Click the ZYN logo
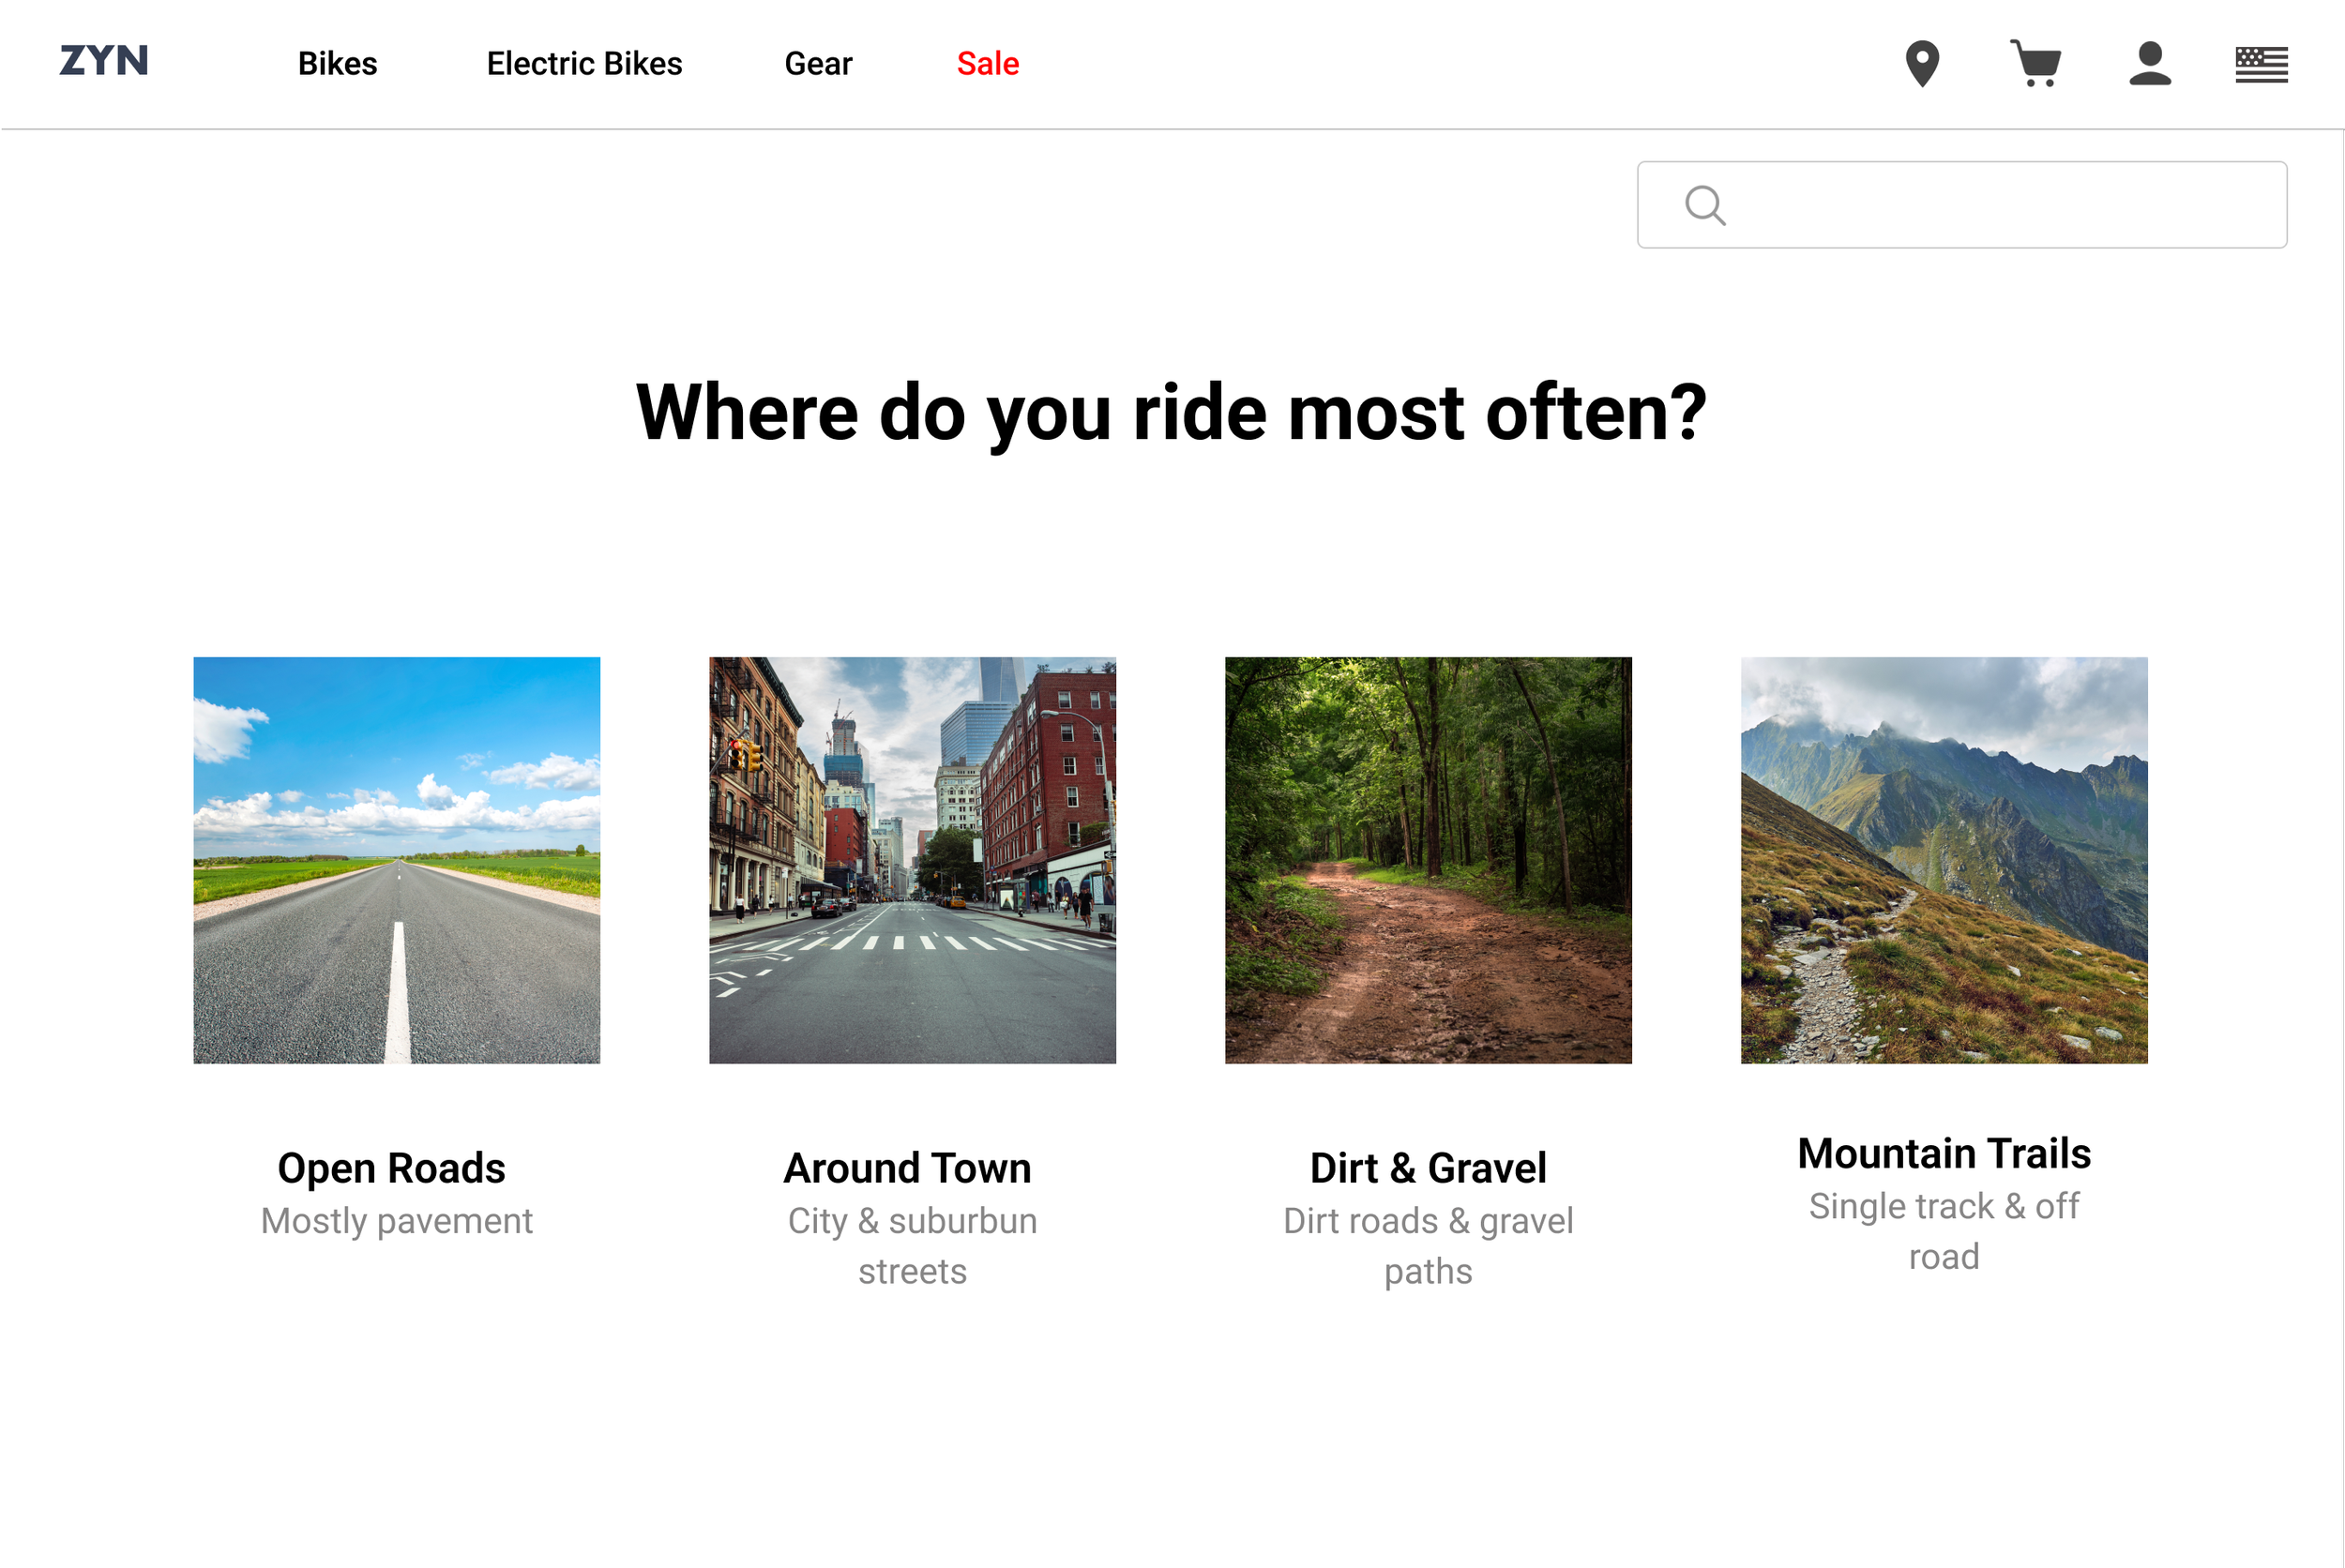The image size is (2345, 1568). click(104, 61)
